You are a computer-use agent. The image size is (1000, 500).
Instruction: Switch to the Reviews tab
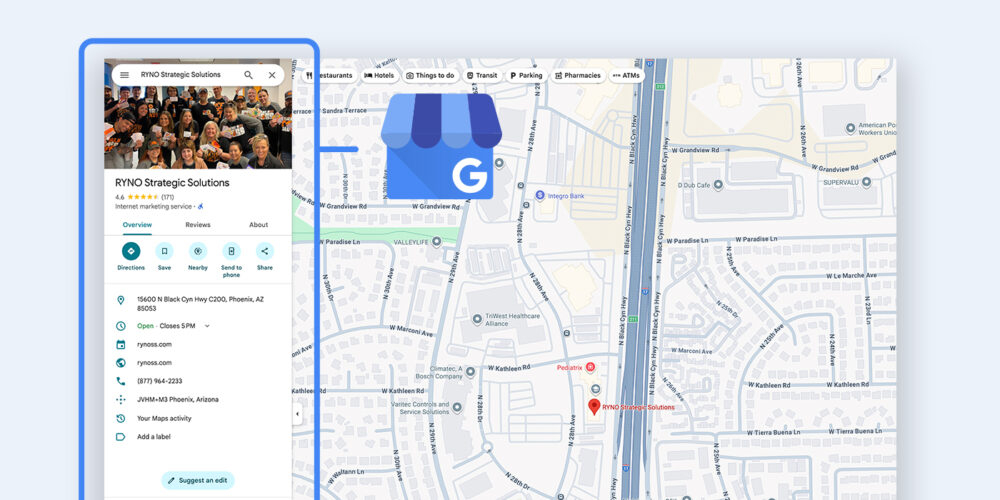point(198,225)
